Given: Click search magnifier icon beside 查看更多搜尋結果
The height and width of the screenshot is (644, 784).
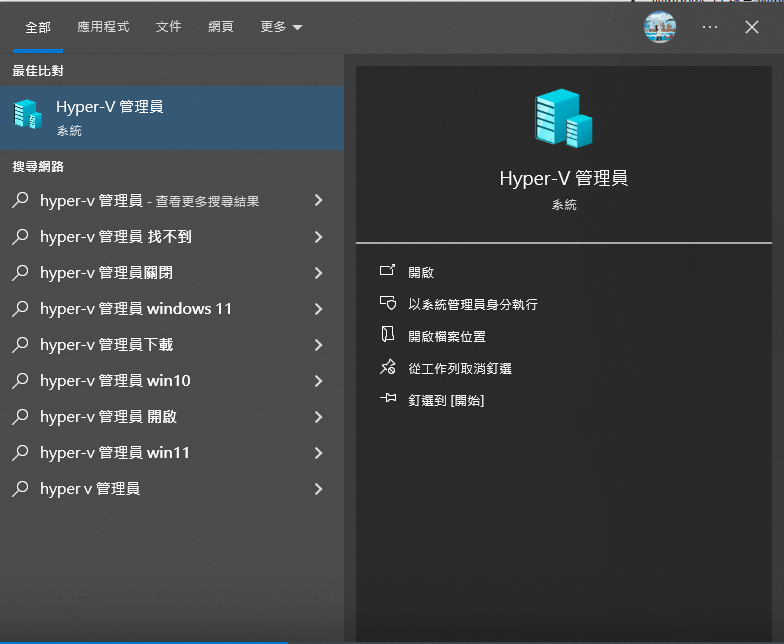Looking at the screenshot, I should (x=20, y=200).
